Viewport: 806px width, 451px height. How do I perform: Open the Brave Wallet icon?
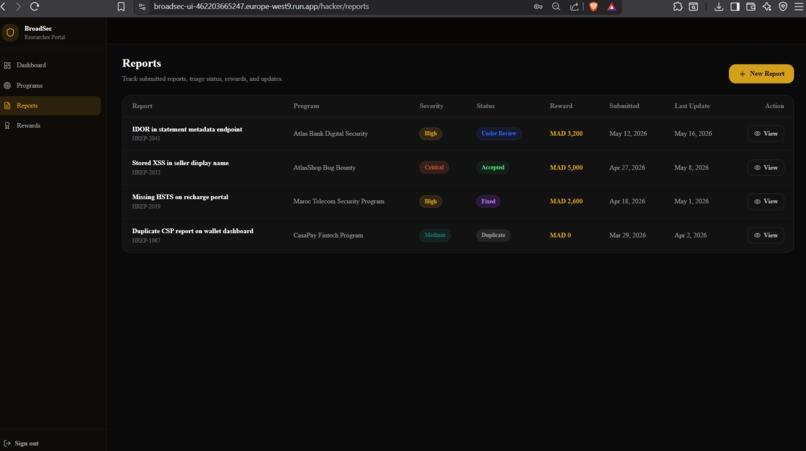(x=751, y=7)
